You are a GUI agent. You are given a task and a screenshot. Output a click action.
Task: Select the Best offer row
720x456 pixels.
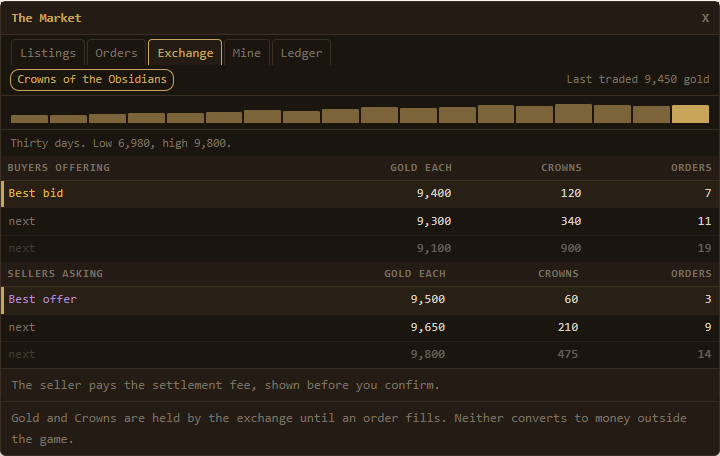point(360,299)
